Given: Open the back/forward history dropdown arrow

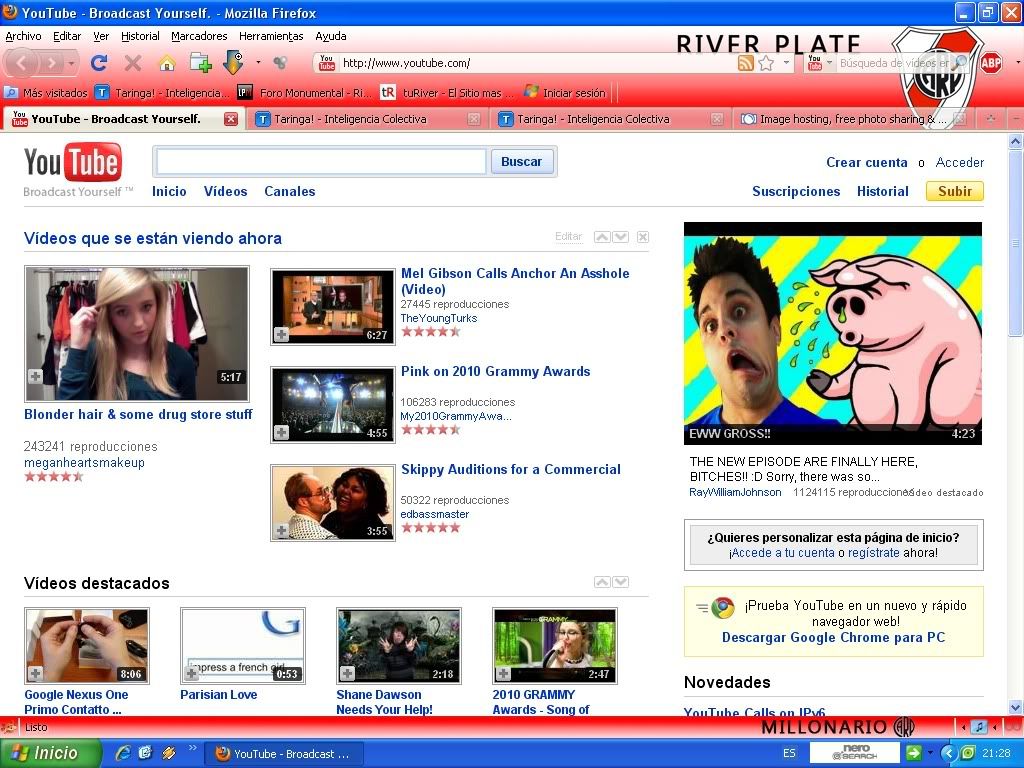Looking at the screenshot, I should coord(77,63).
